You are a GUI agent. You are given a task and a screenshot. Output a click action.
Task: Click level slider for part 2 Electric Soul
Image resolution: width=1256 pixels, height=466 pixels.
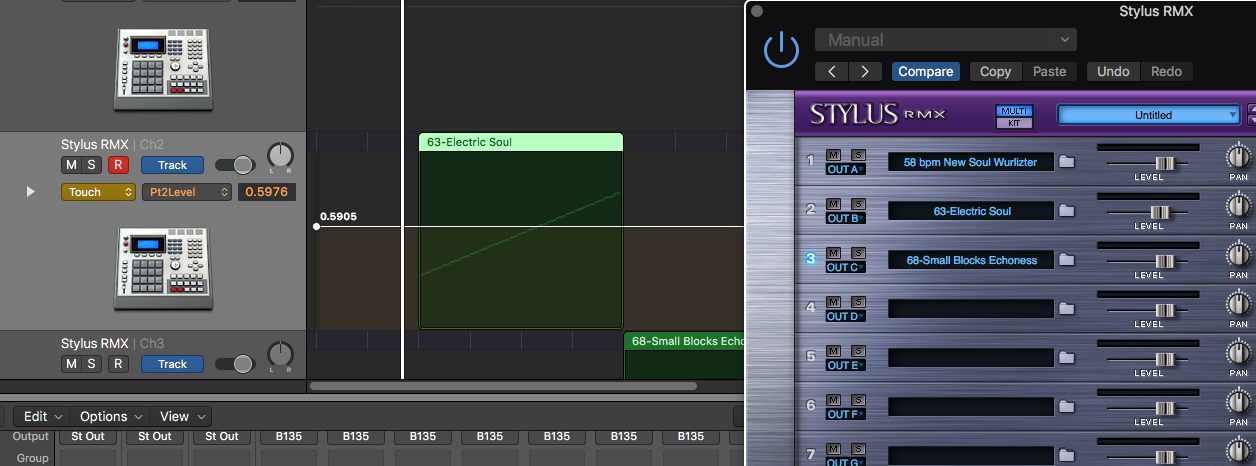tap(1160, 211)
